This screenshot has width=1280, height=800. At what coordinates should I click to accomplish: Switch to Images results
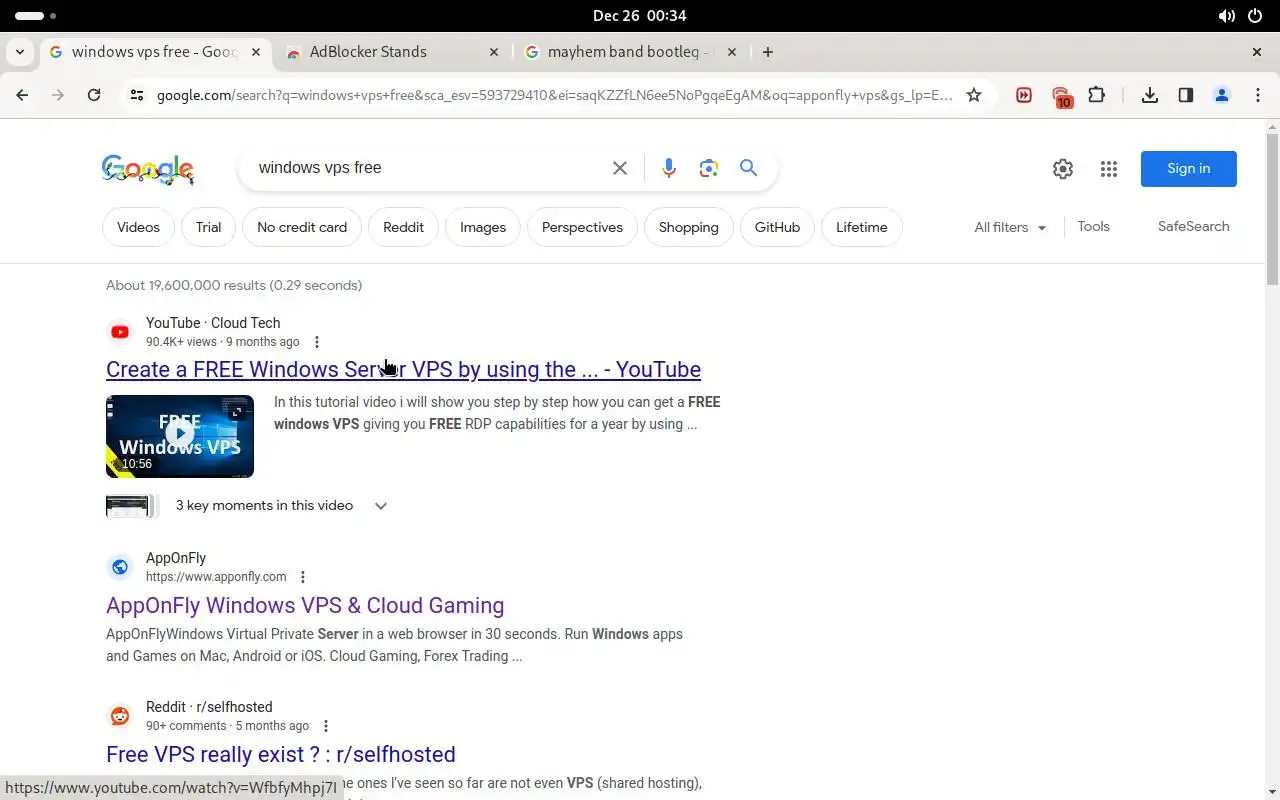(x=483, y=227)
